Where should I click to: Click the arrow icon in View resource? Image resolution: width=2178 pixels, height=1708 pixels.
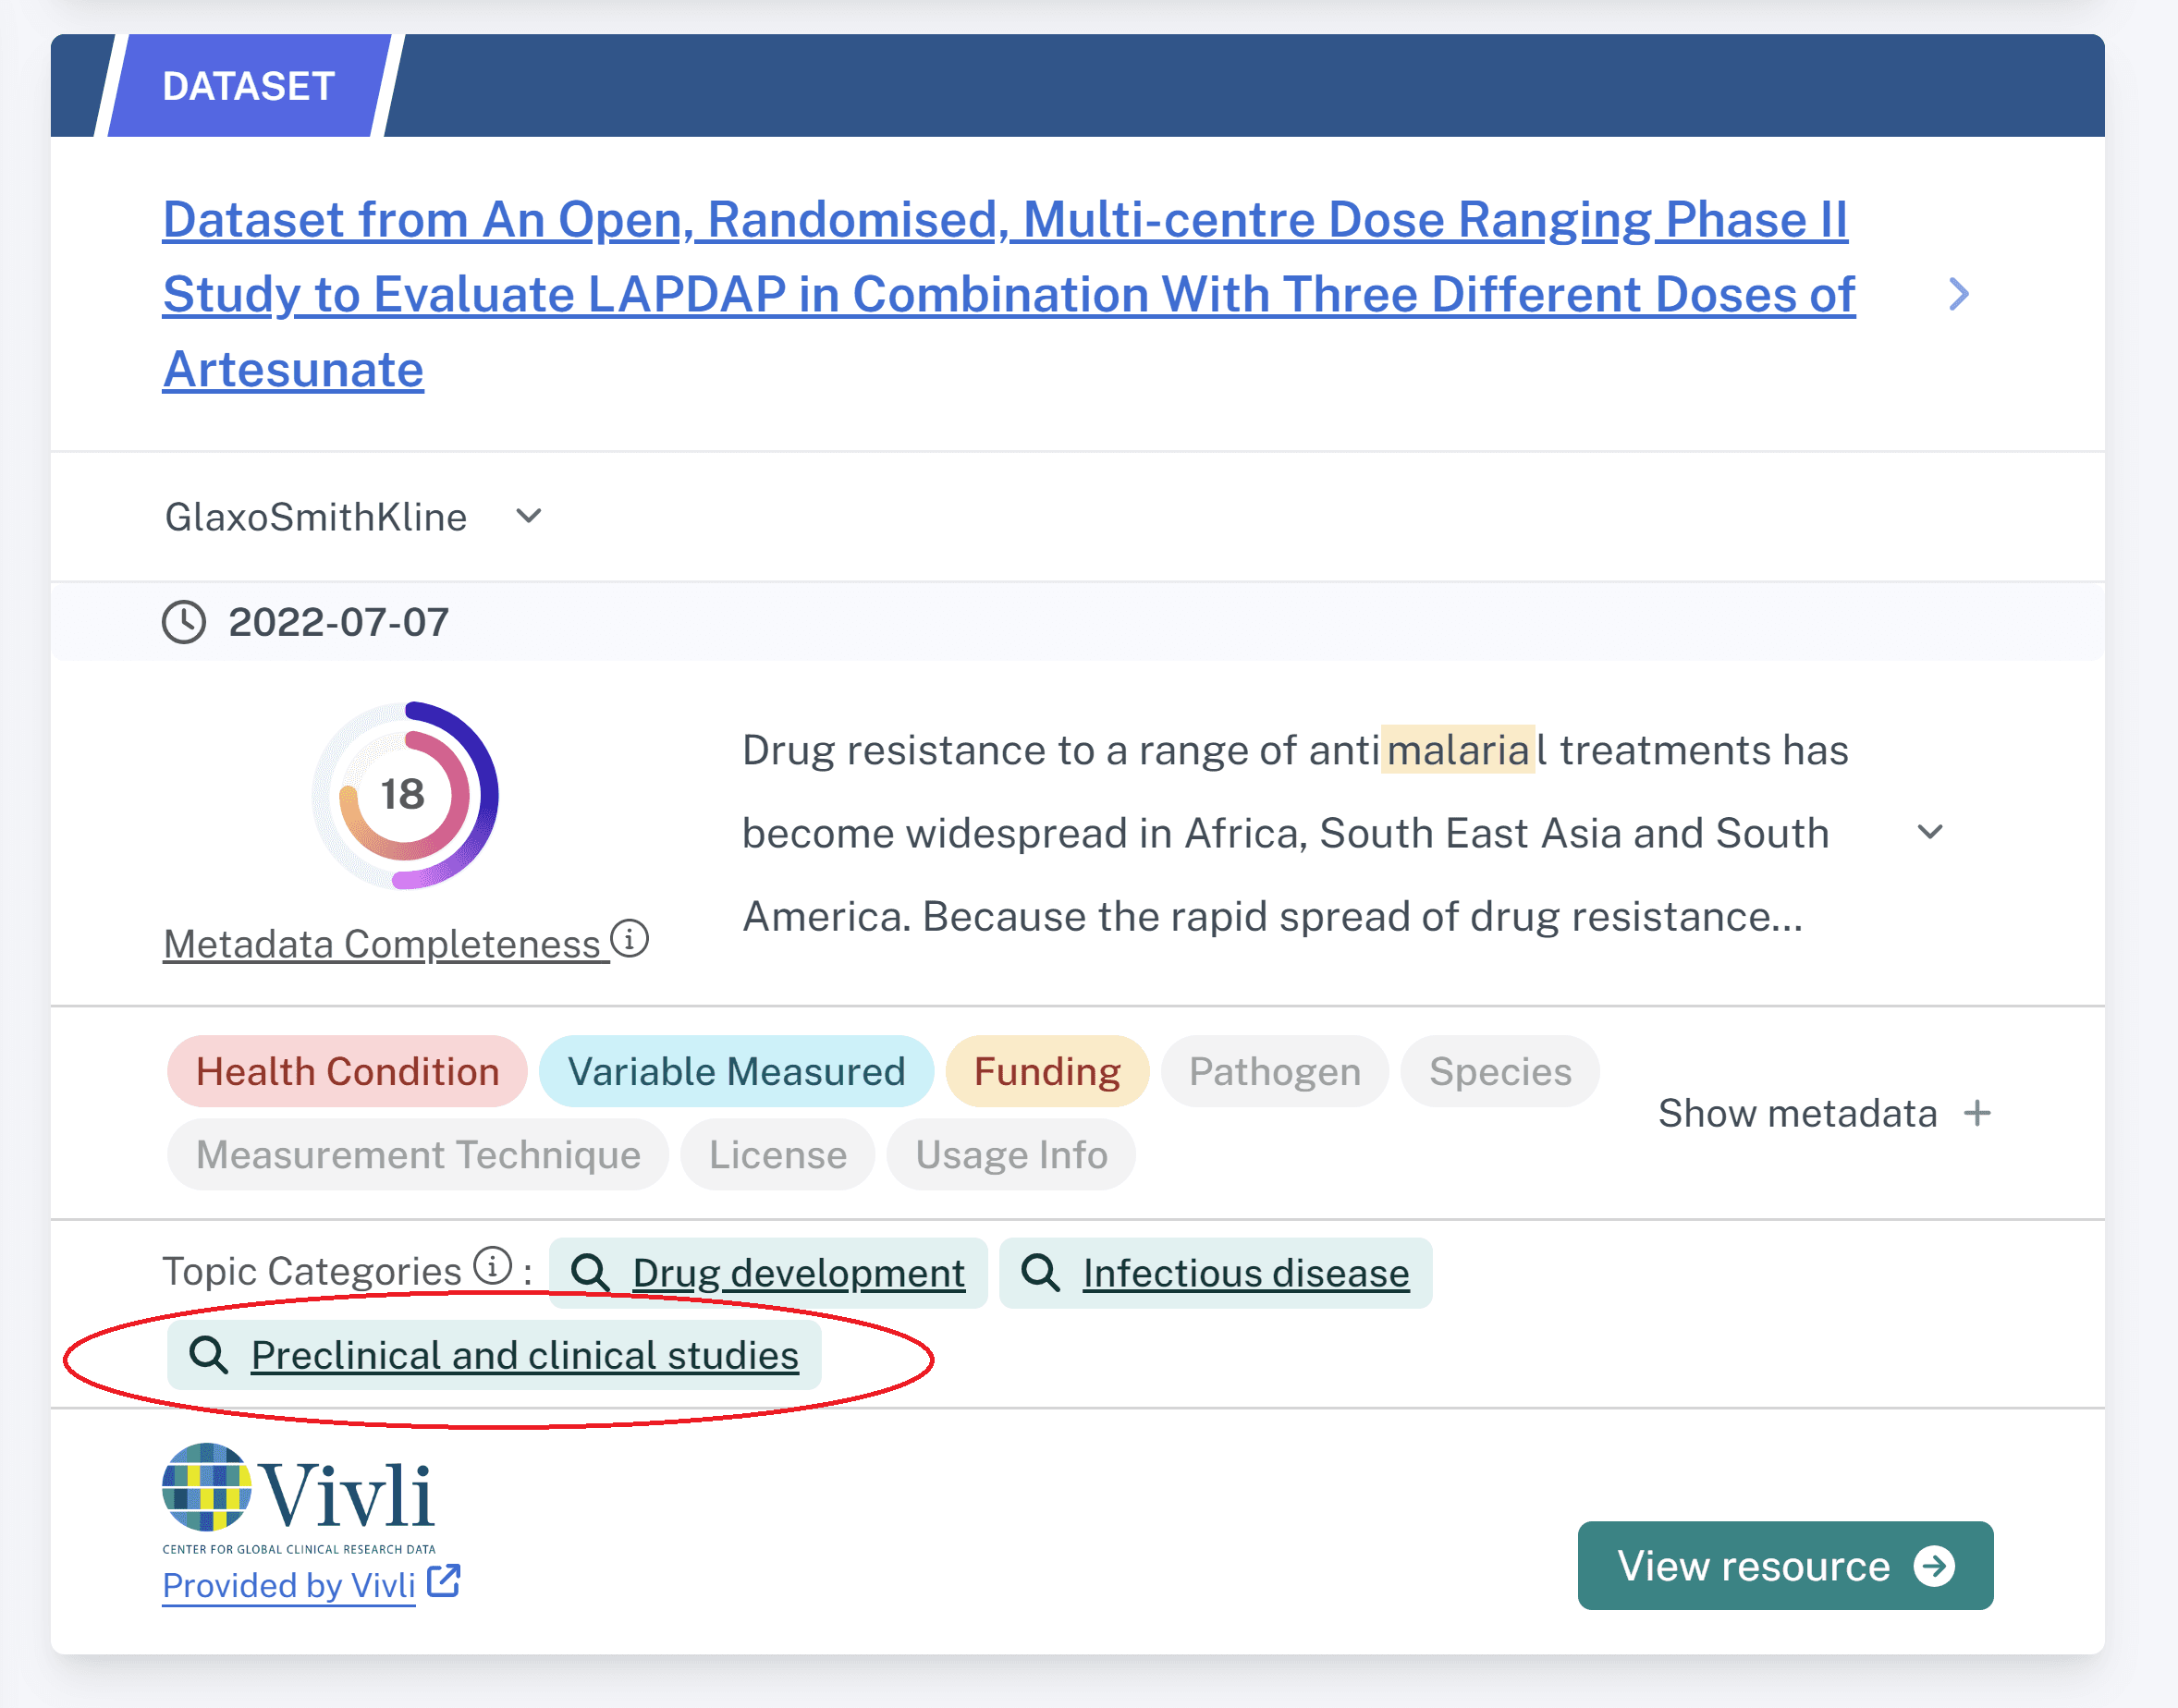(1935, 1566)
